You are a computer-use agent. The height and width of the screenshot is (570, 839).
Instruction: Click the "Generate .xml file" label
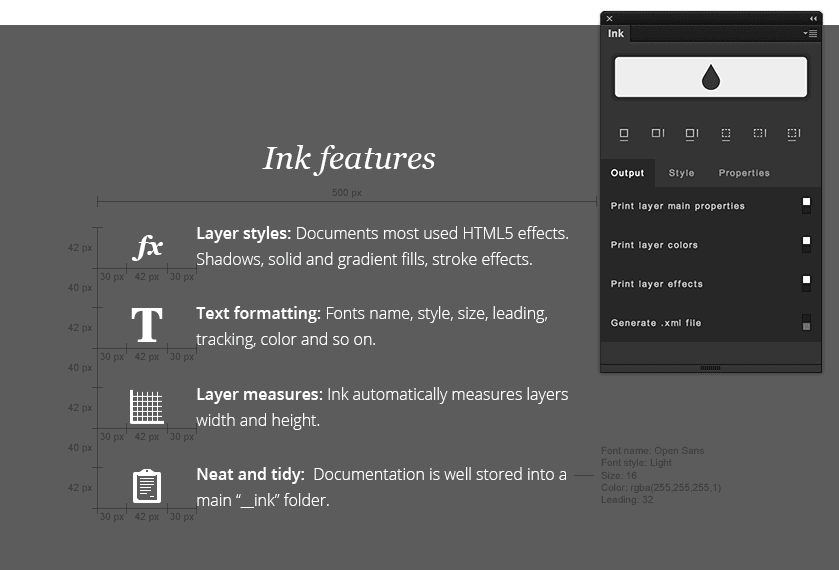click(x=655, y=323)
